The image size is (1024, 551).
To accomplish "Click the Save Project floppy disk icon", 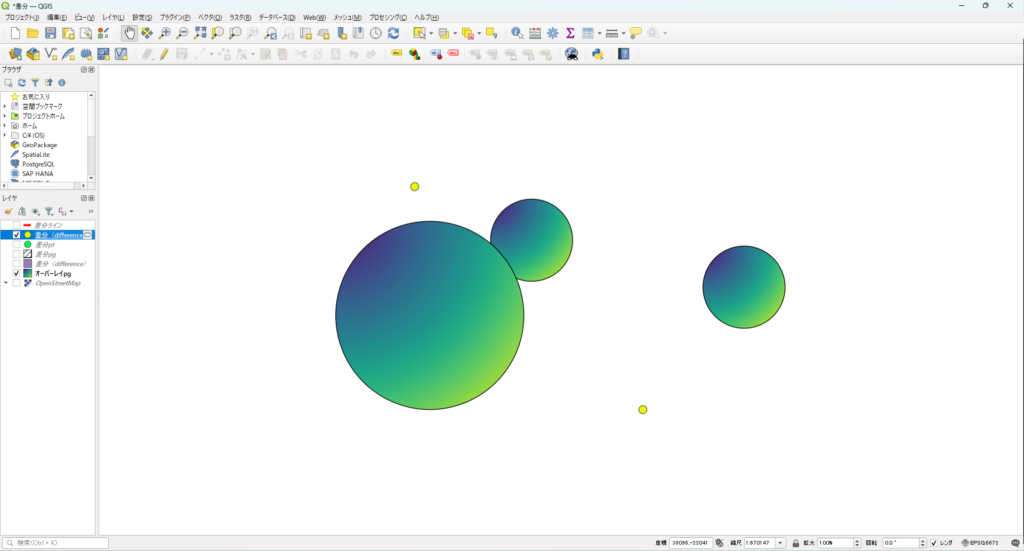I will 50,33.
